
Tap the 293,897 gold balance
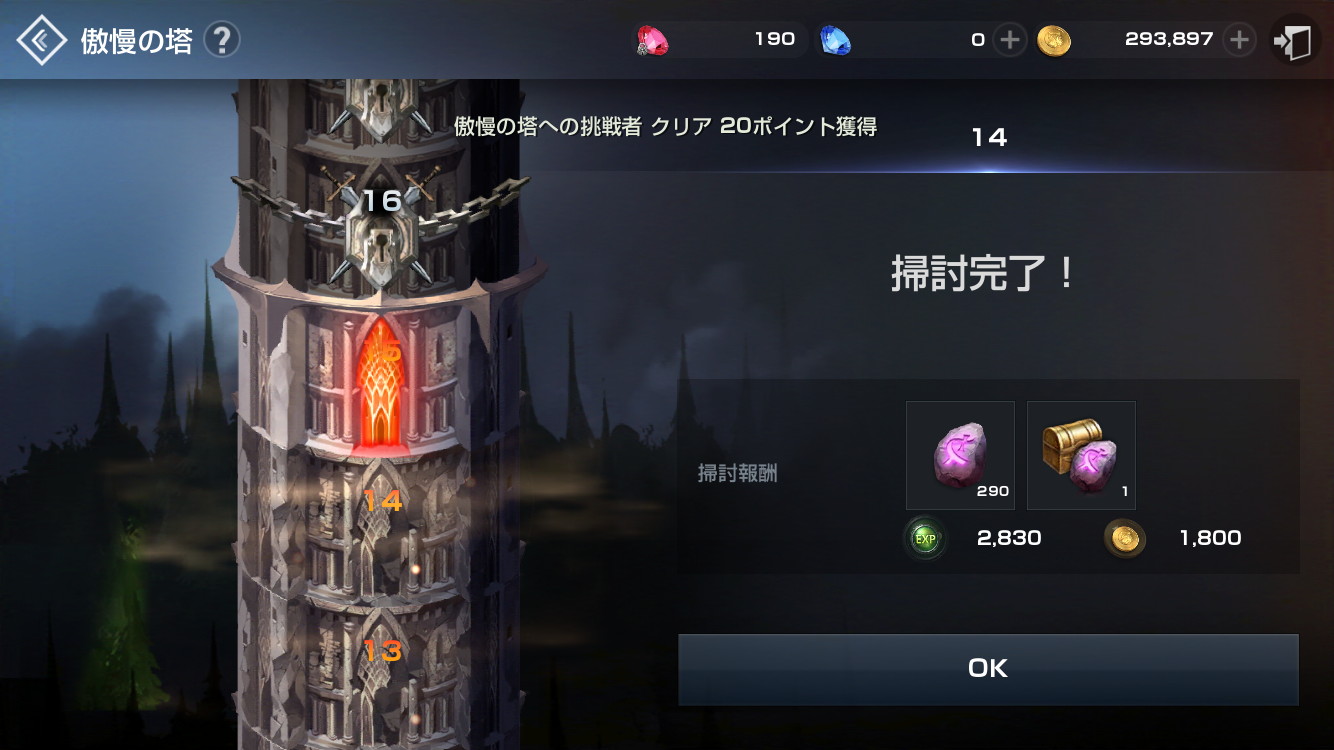[1169, 40]
